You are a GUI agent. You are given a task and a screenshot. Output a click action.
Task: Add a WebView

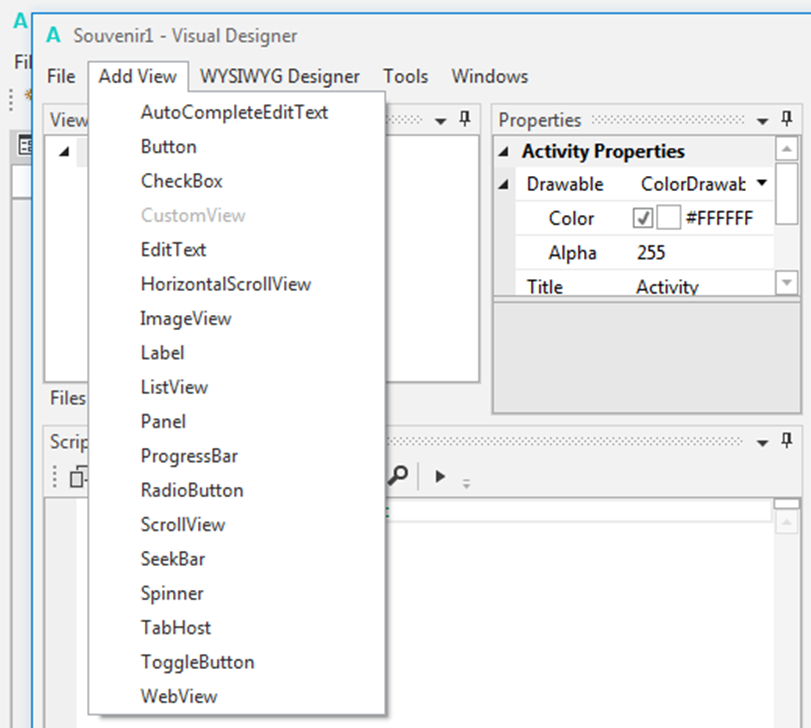click(237, 696)
